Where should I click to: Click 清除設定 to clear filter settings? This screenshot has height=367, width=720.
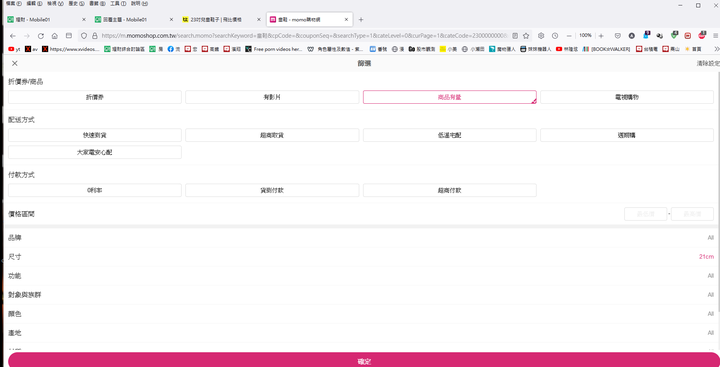[x=708, y=63]
